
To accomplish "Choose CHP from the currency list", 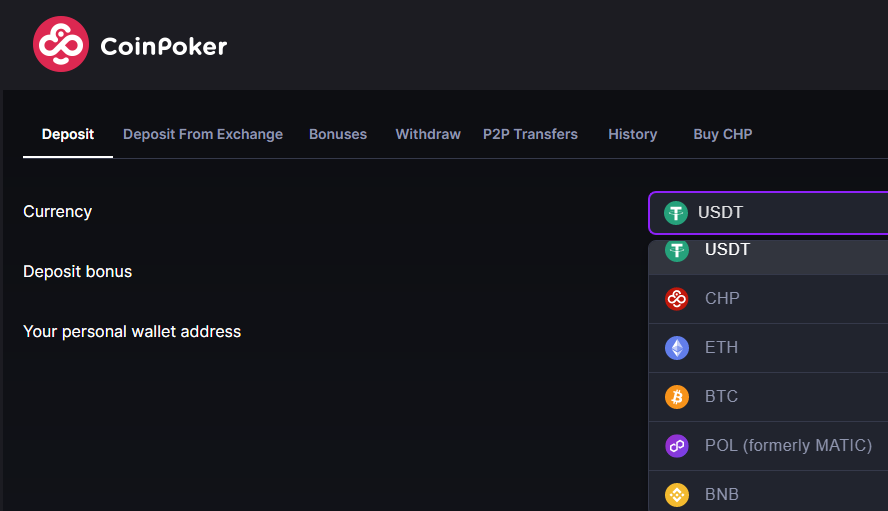I will pos(769,299).
